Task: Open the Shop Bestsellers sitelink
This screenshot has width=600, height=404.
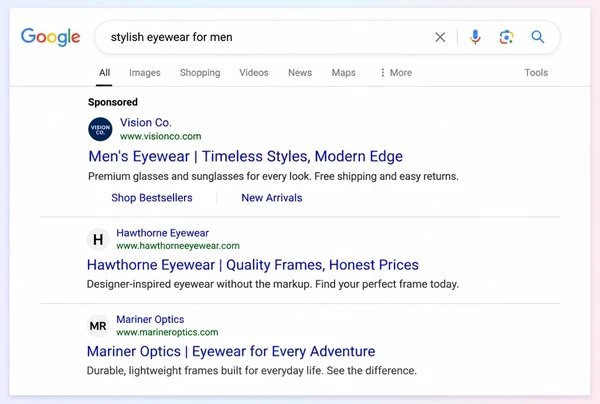Action: point(152,198)
